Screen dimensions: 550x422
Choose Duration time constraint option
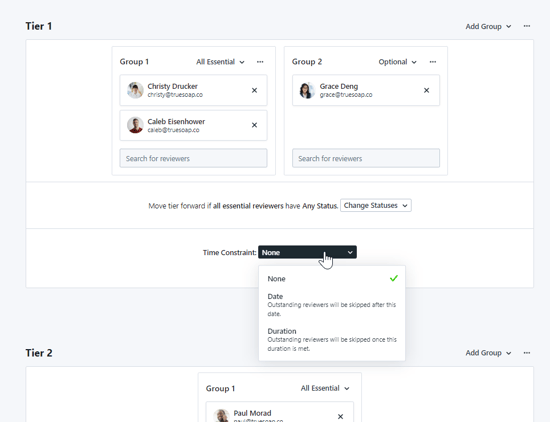pos(332,340)
